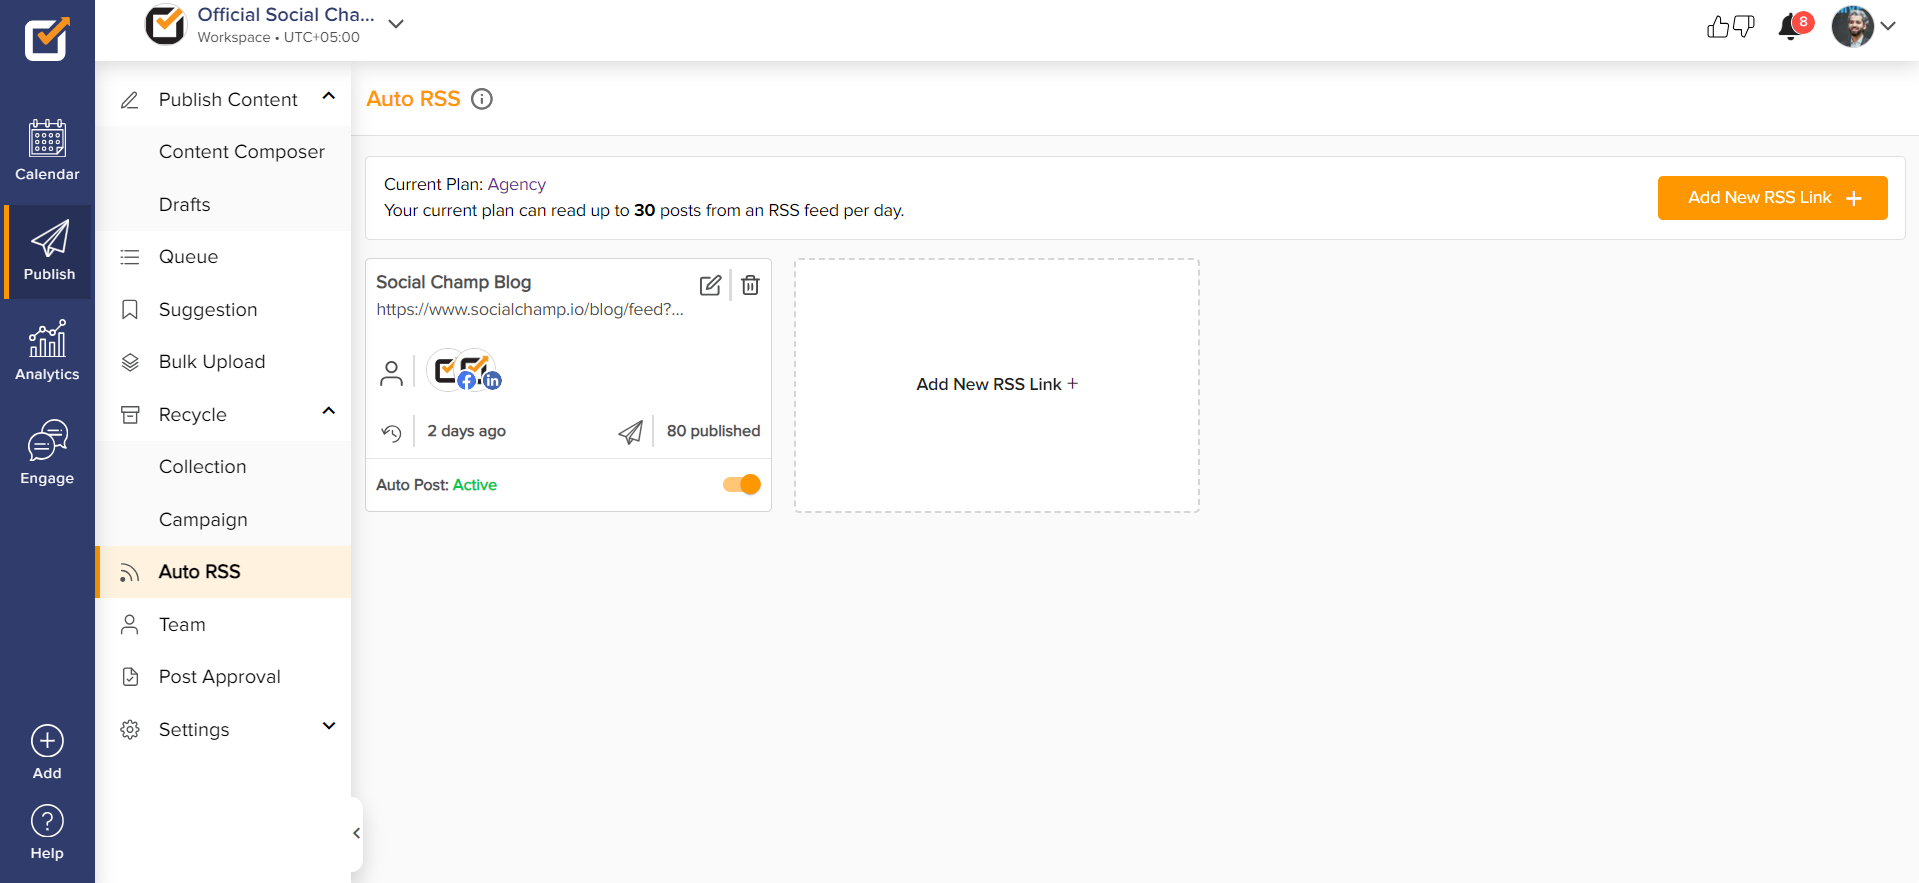Toggle Auto Post switch for Social Champ Blog
The width and height of the screenshot is (1919, 883).
pyautogui.click(x=742, y=484)
